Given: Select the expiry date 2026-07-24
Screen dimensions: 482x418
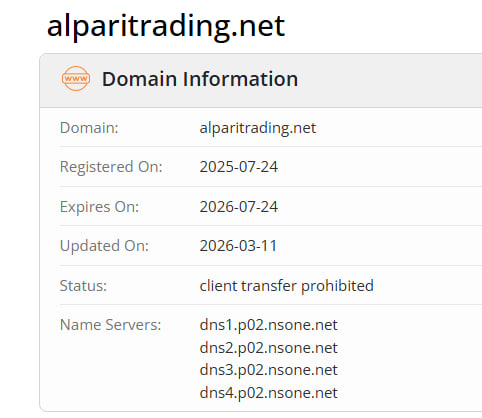Looking at the screenshot, I should pos(239,207).
